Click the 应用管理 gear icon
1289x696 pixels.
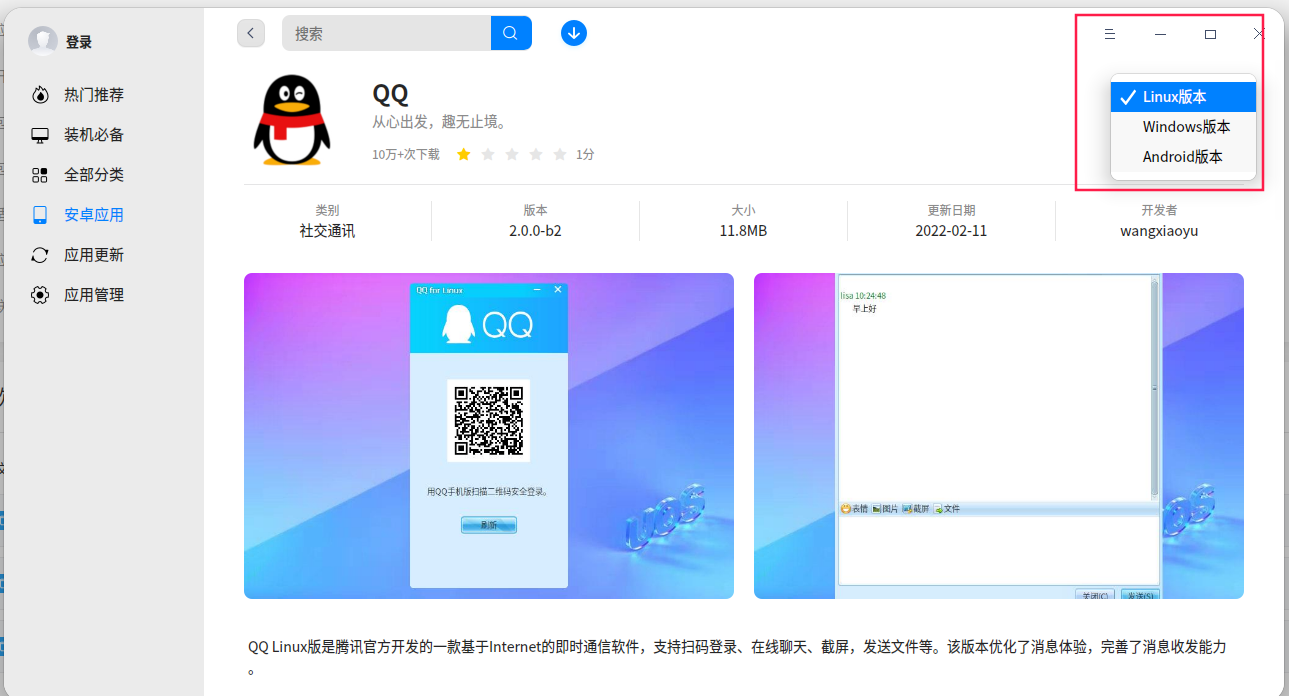pos(40,295)
